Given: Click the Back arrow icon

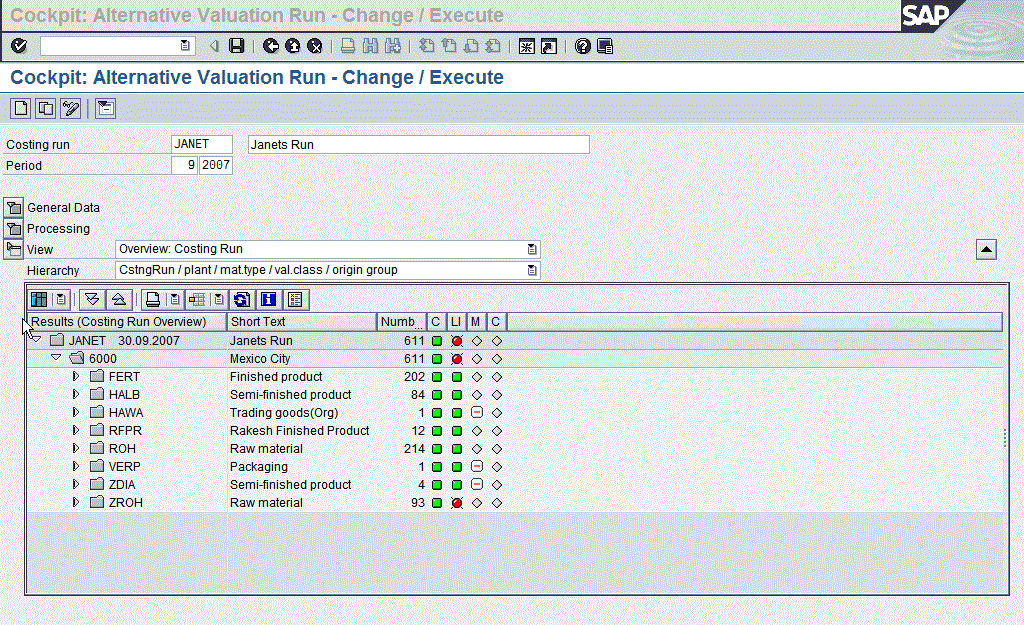Looking at the screenshot, I should [x=271, y=46].
